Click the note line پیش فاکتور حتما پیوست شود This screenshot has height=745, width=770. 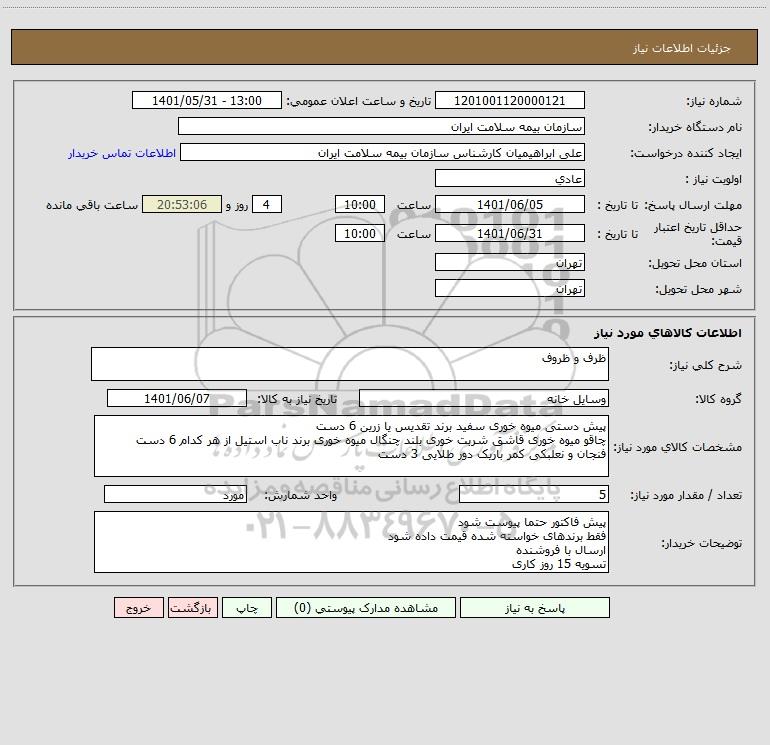532,522
